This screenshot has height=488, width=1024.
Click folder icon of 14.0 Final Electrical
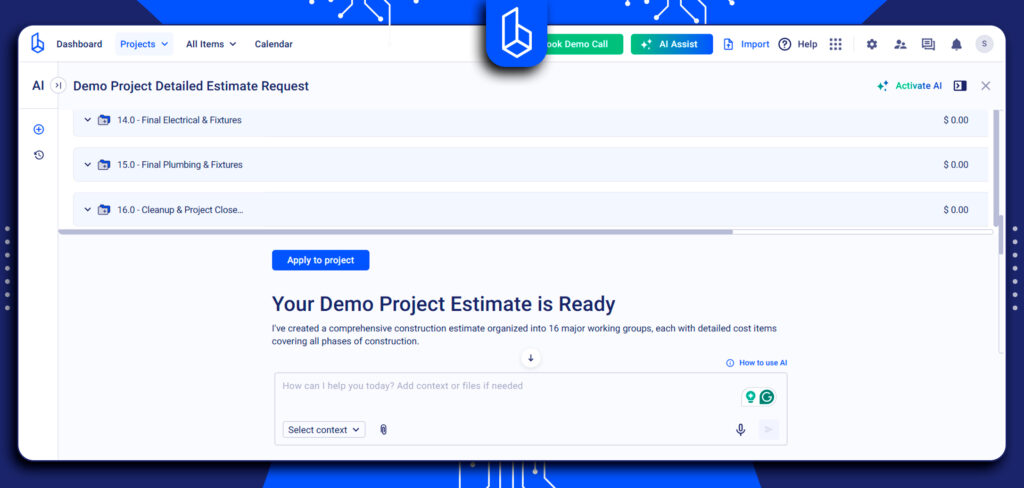[104, 120]
